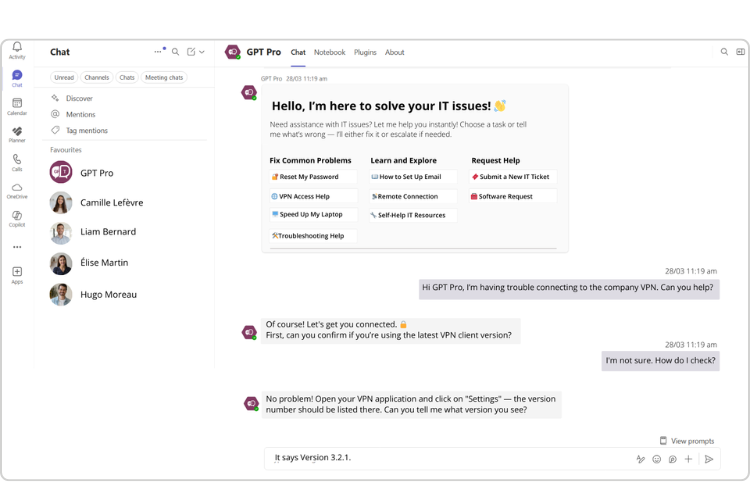Screen dimensions: 750x500
Task: Open the Activity bell icon
Action: tap(17, 47)
